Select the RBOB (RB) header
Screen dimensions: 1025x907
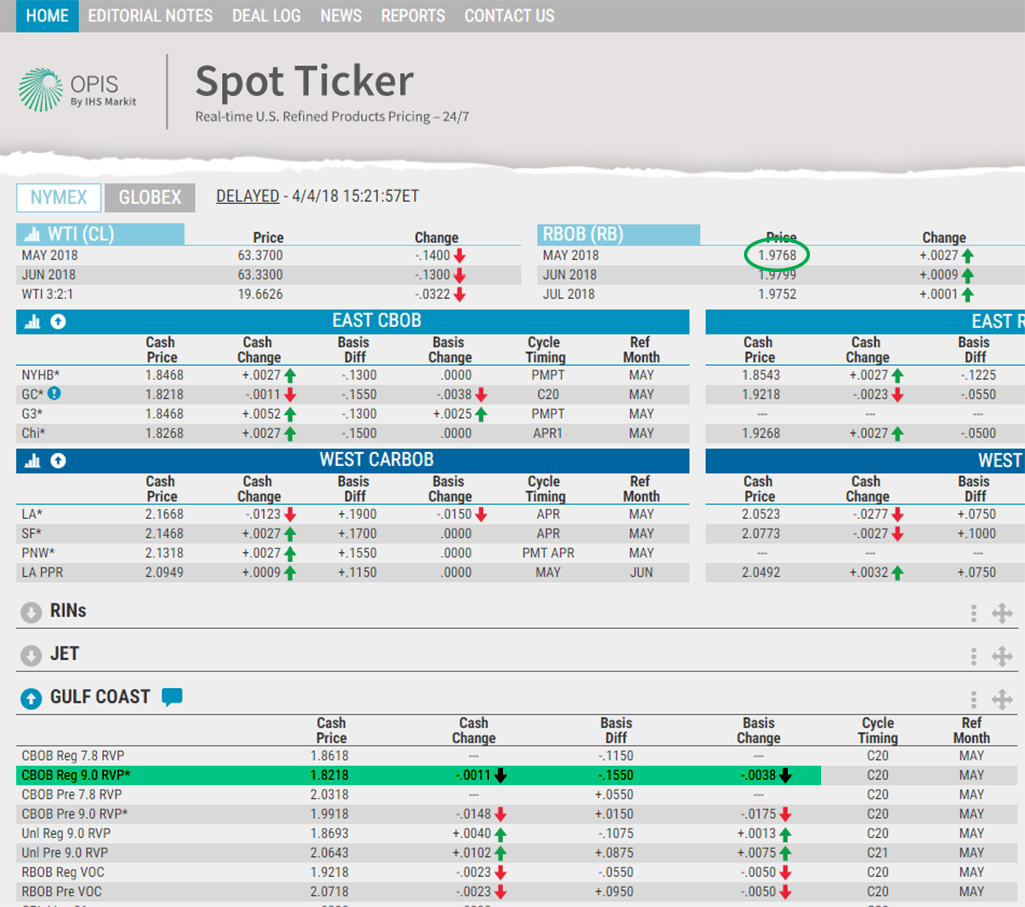618,234
